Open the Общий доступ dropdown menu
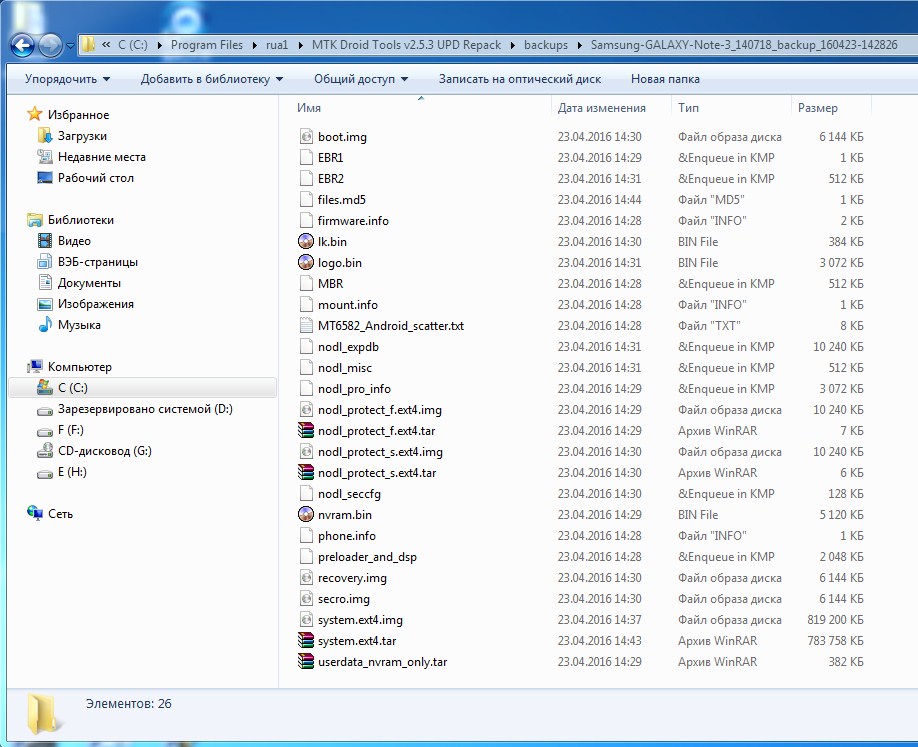The width and height of the screenshot is (918, 747). click(360, 79)
